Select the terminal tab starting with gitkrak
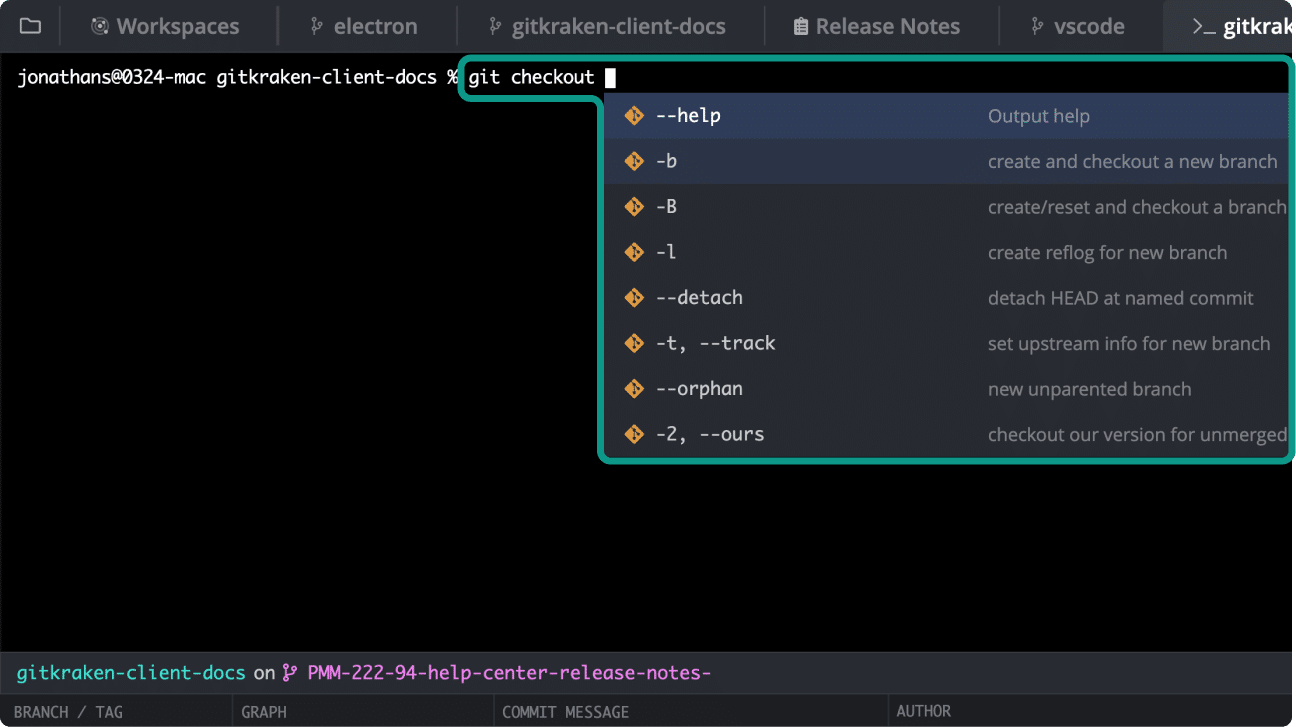 [1230, 26]
